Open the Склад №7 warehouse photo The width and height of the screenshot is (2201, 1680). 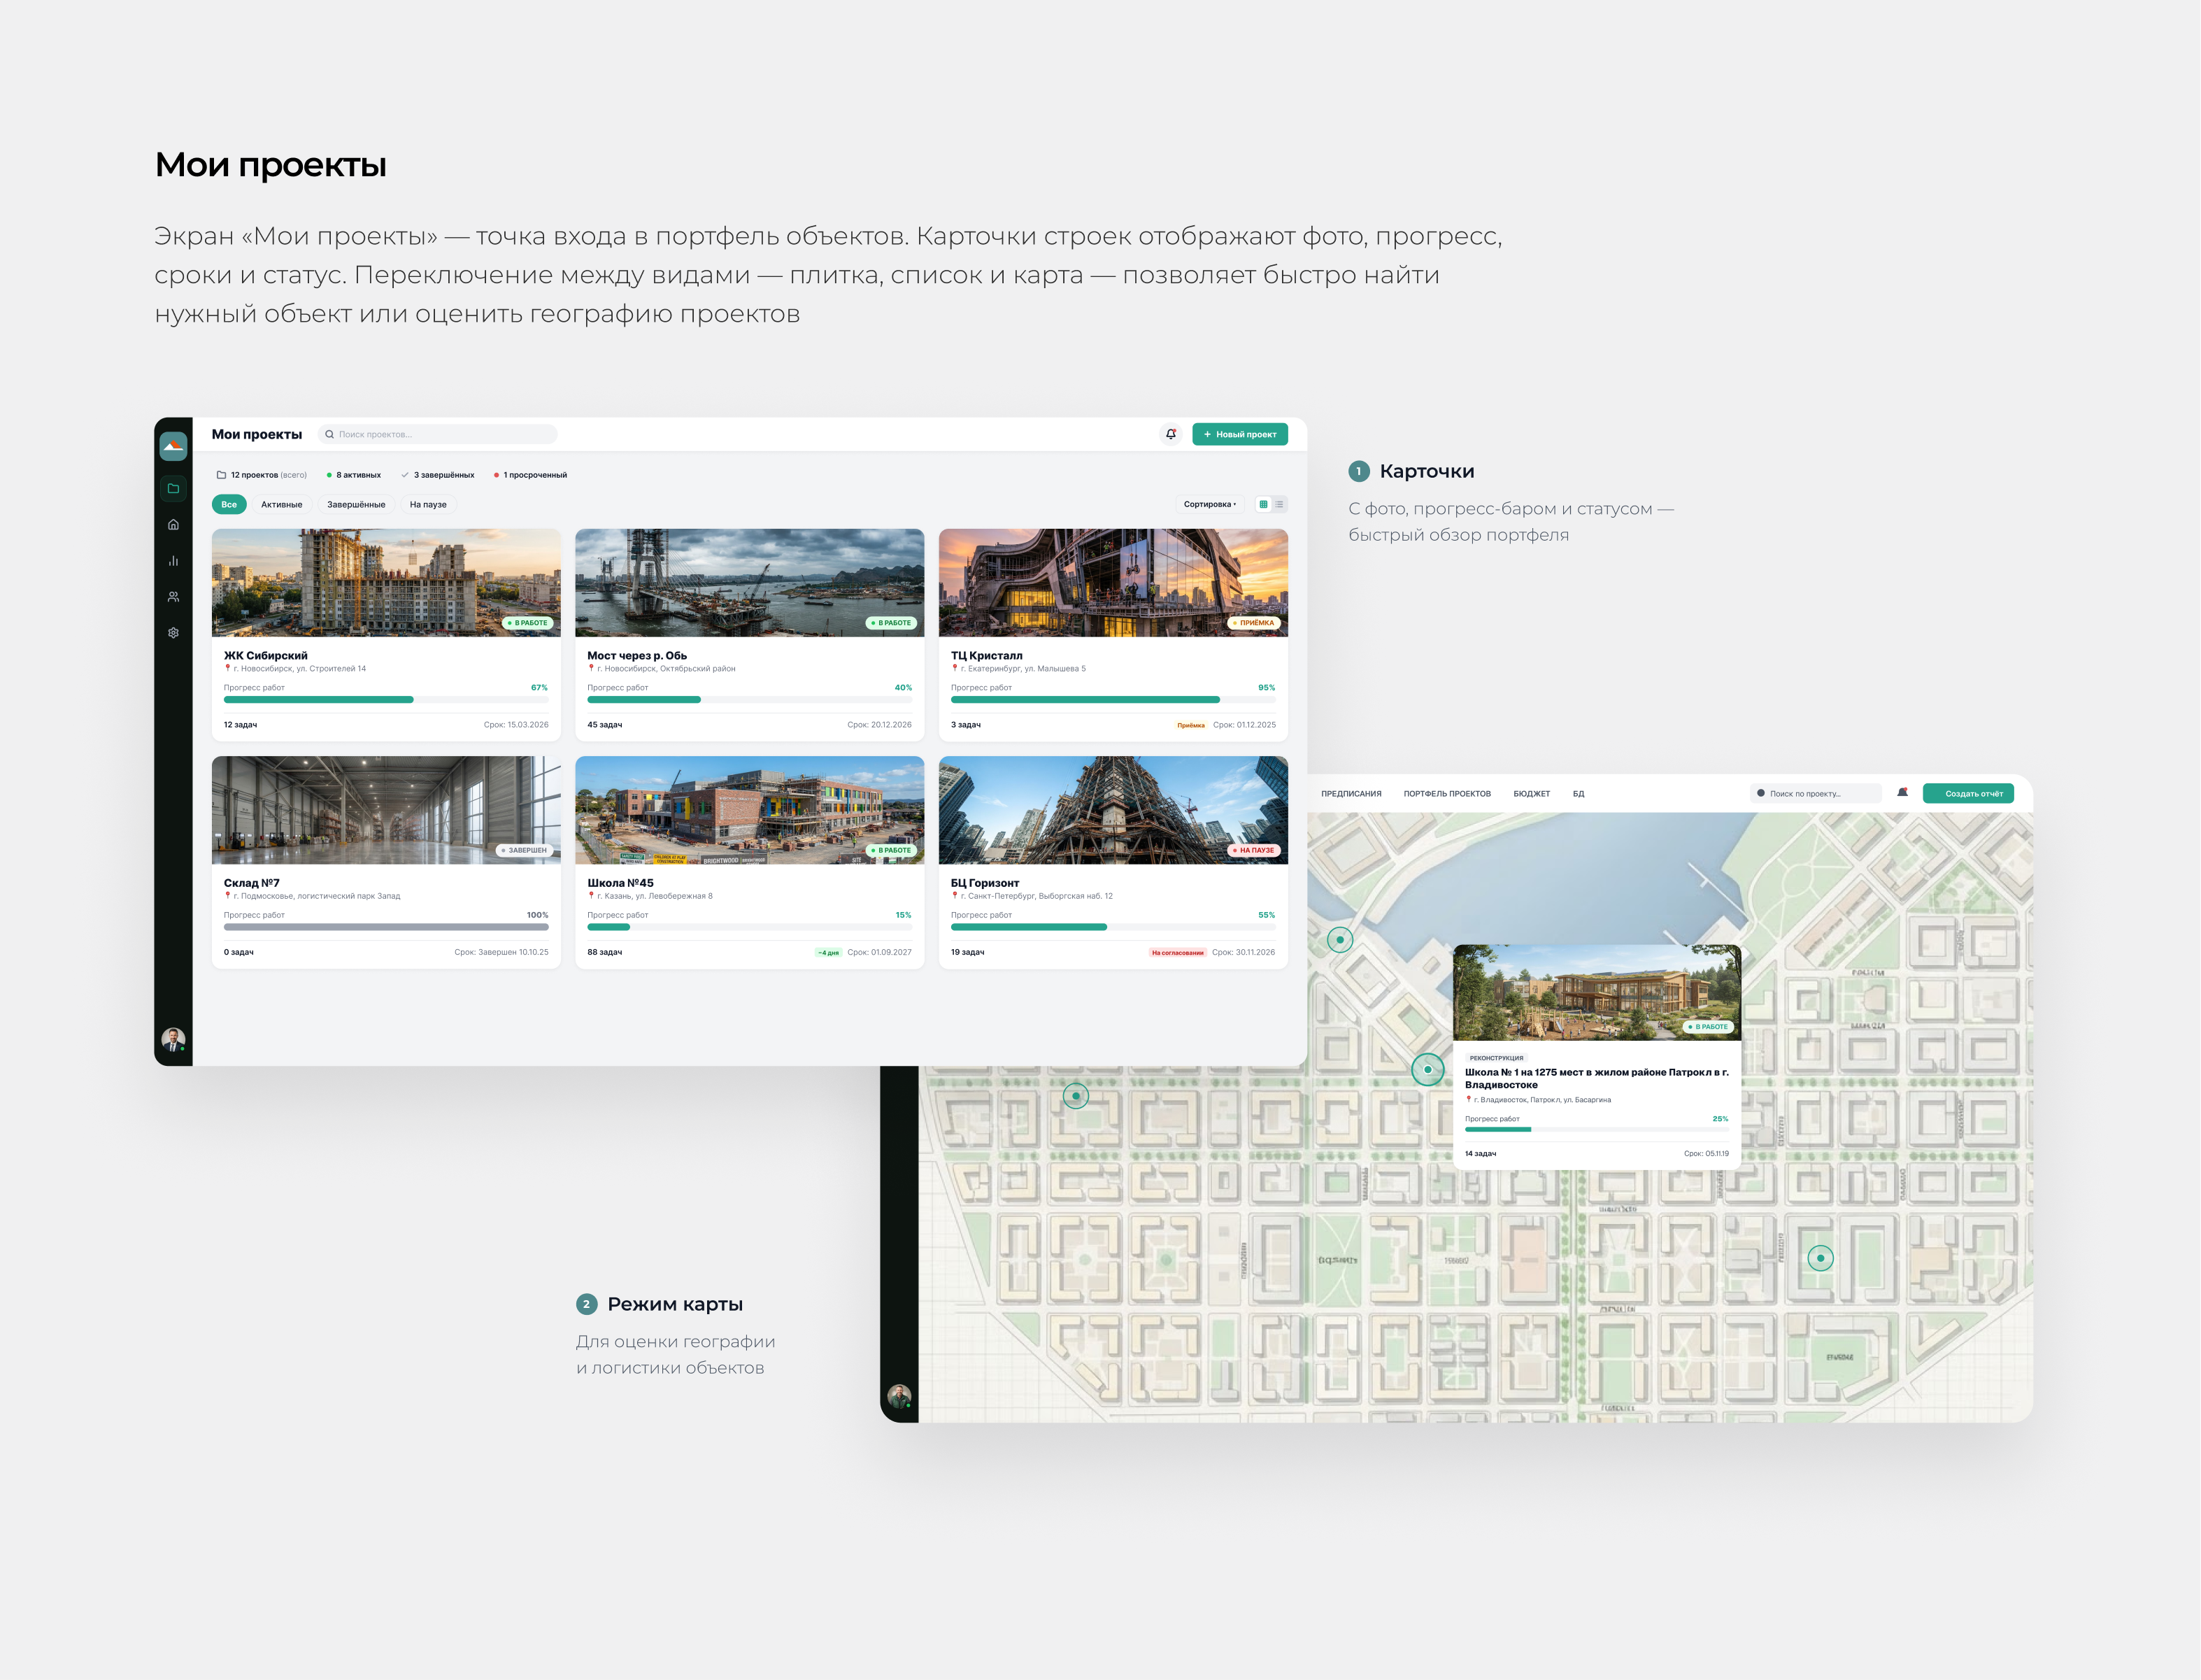[x=386, y=810]
